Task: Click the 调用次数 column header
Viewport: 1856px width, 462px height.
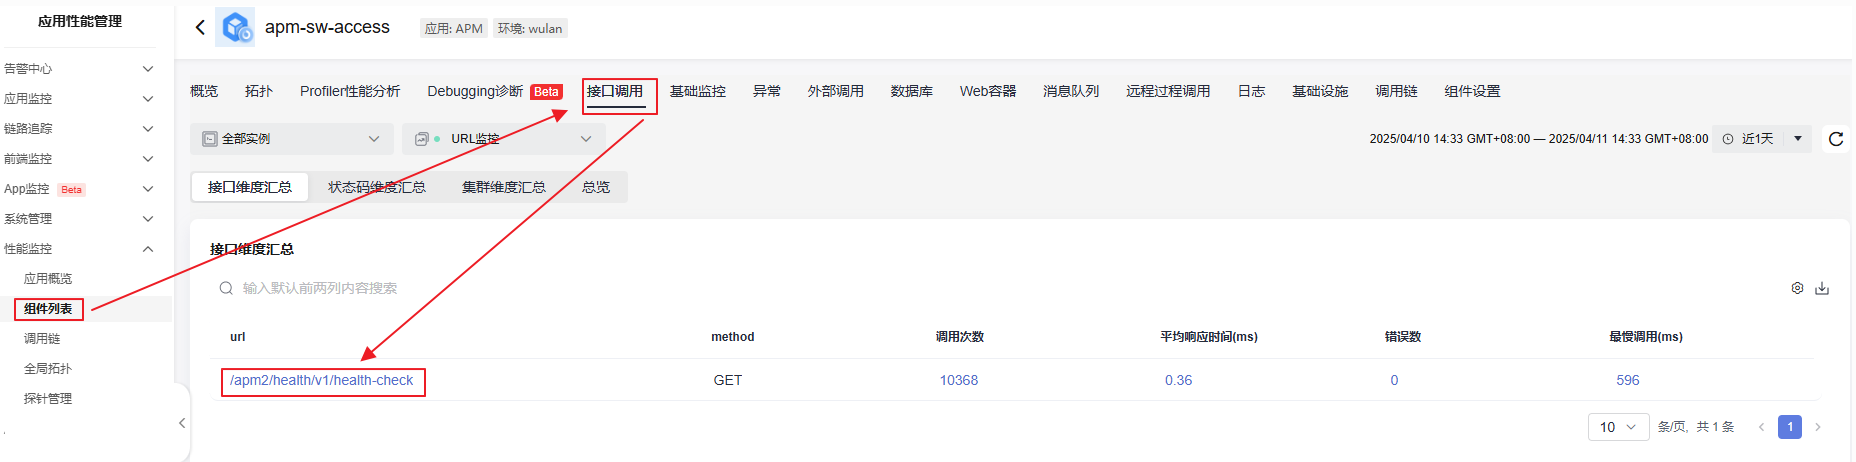Action: coord(960,337)
